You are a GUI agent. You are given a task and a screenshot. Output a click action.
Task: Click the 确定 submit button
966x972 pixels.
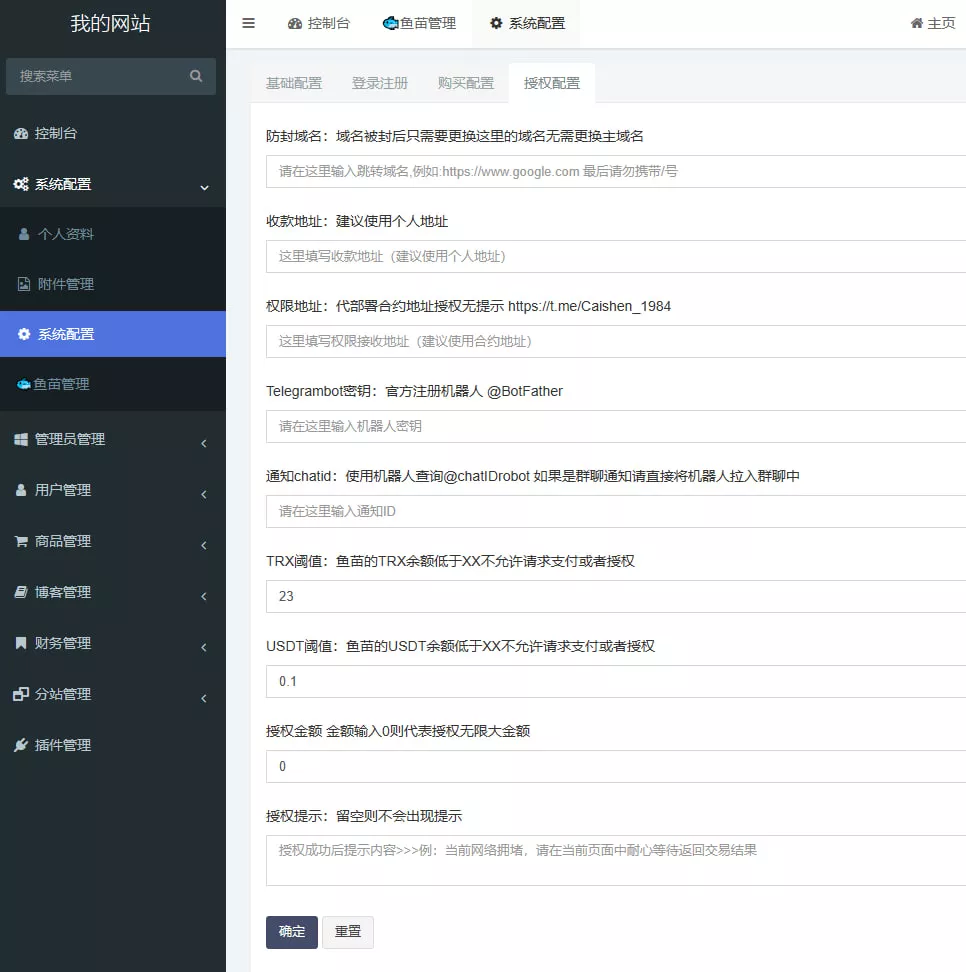click(x=291, y=932)
